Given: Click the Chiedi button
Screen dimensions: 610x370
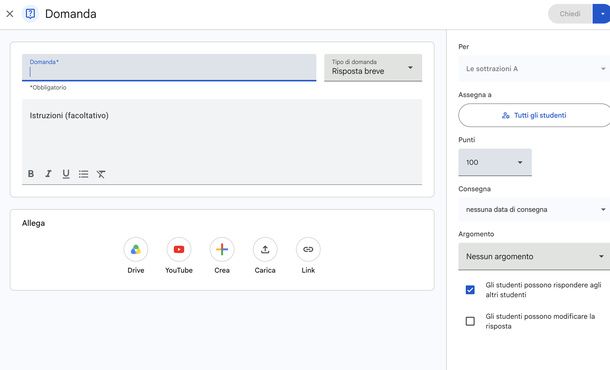Looking at the screenshot, I should point(570,14).
